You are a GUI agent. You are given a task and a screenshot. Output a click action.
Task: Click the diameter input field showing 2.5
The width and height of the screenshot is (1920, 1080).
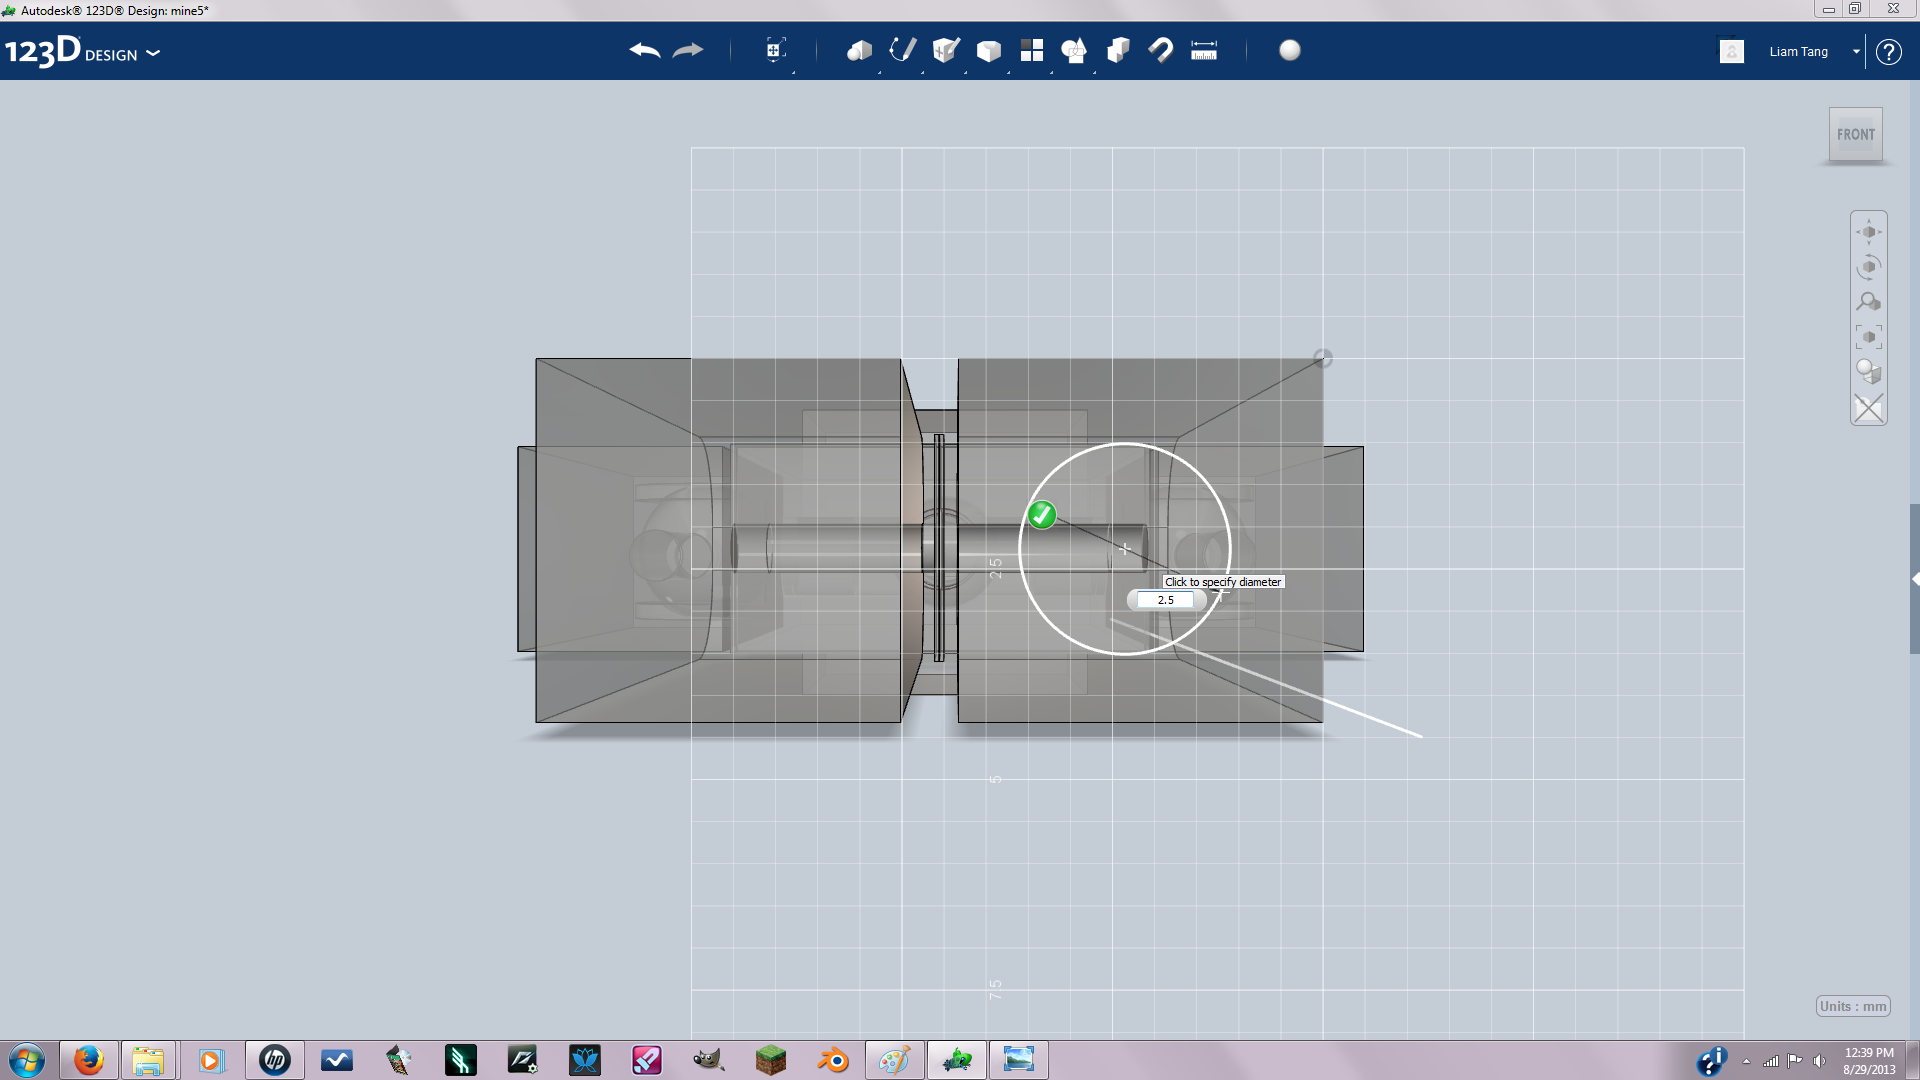pyautogui.click(x=1166, y=600)
